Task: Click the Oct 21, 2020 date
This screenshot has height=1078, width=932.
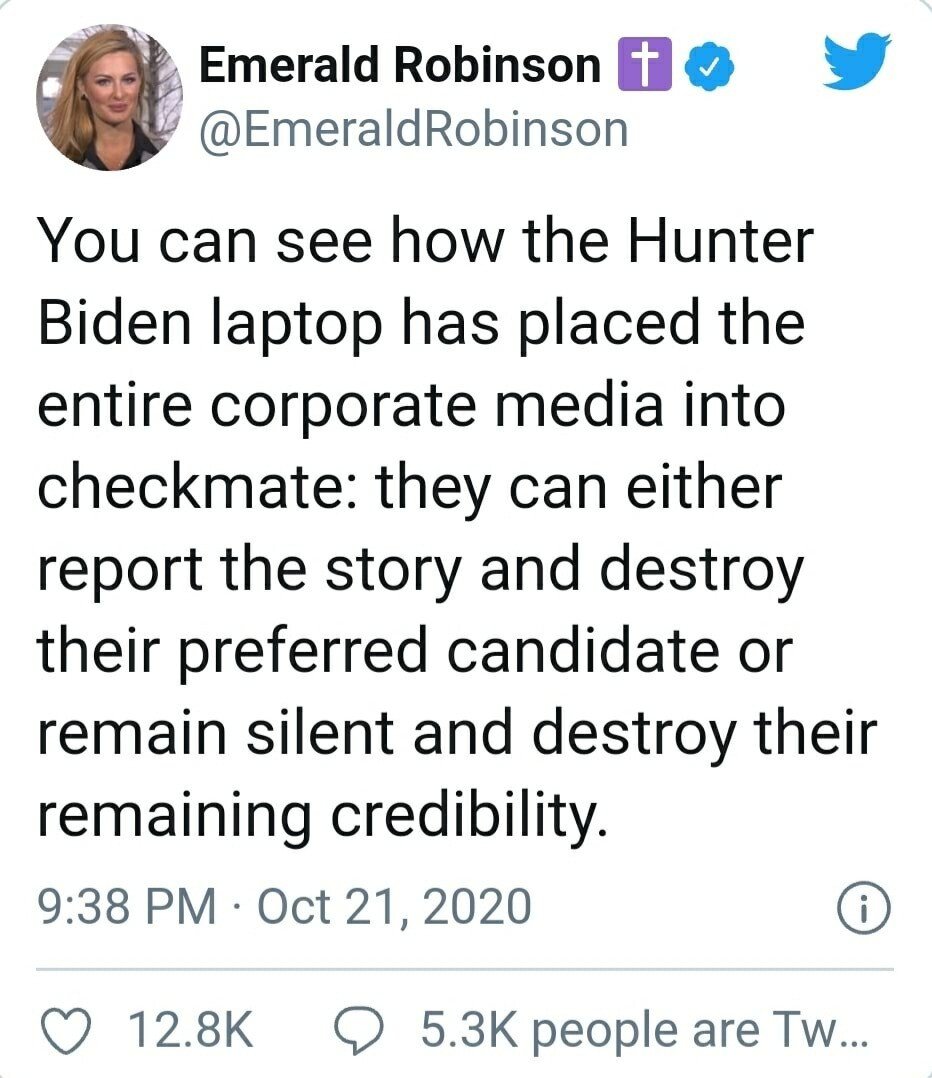Action: (x=394, y=906)
